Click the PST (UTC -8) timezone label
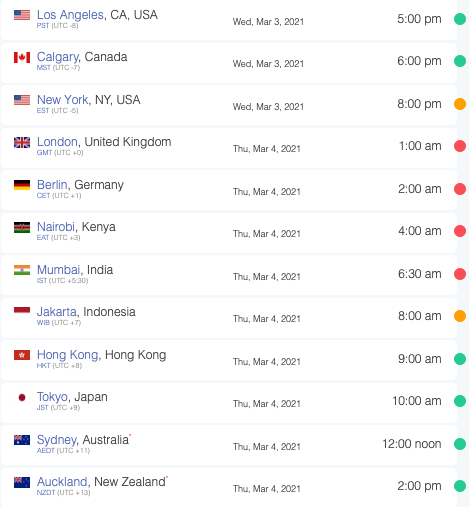 [57, 26]
